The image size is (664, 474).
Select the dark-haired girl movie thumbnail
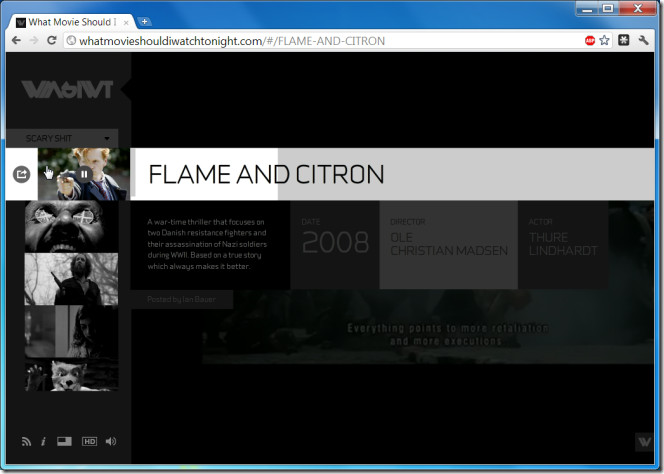(71, 332)
